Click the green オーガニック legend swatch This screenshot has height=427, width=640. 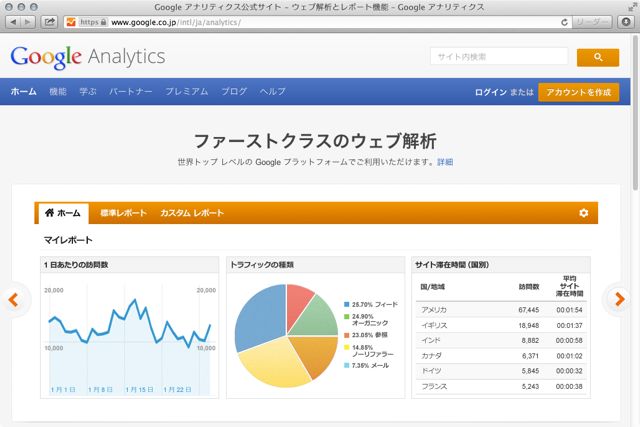[x=347, y=317]
